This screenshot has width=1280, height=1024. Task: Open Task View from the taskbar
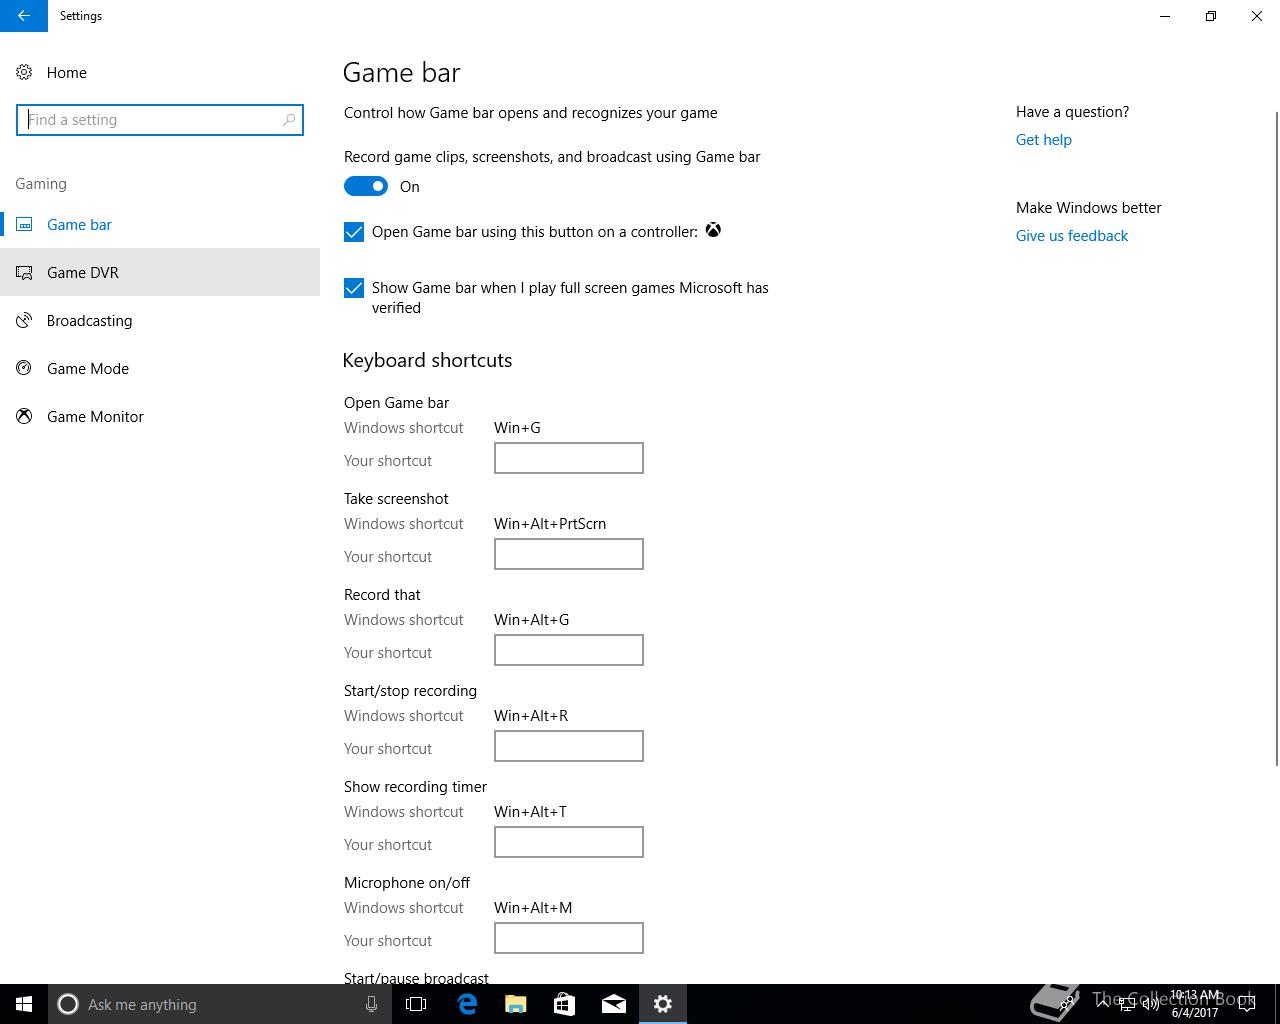(x=416, y=1004)
